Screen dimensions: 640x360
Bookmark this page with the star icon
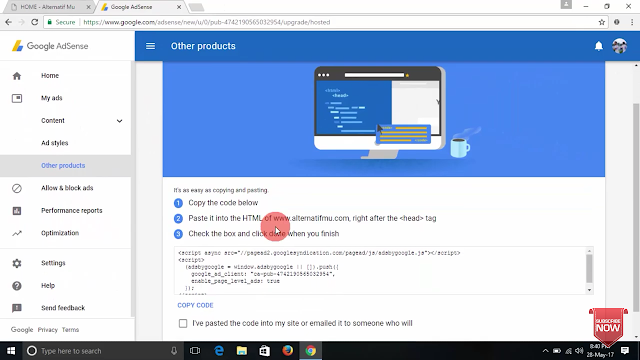tap(602, 22)
